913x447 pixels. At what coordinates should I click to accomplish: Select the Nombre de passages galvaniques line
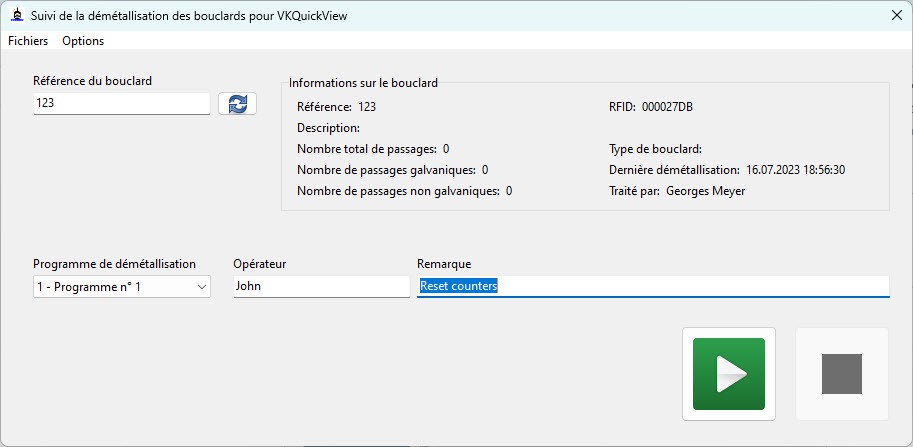(x=392, y=170)
